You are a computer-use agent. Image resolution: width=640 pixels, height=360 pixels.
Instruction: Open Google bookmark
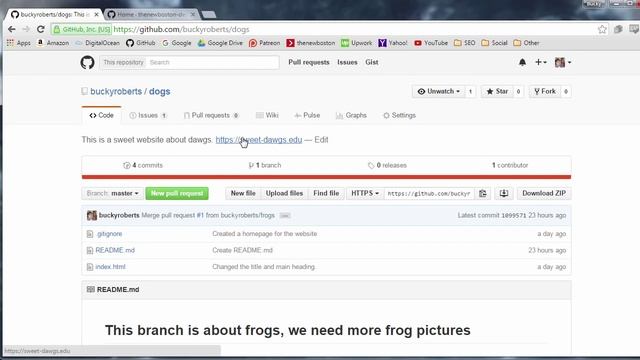(x=176, y=43)
